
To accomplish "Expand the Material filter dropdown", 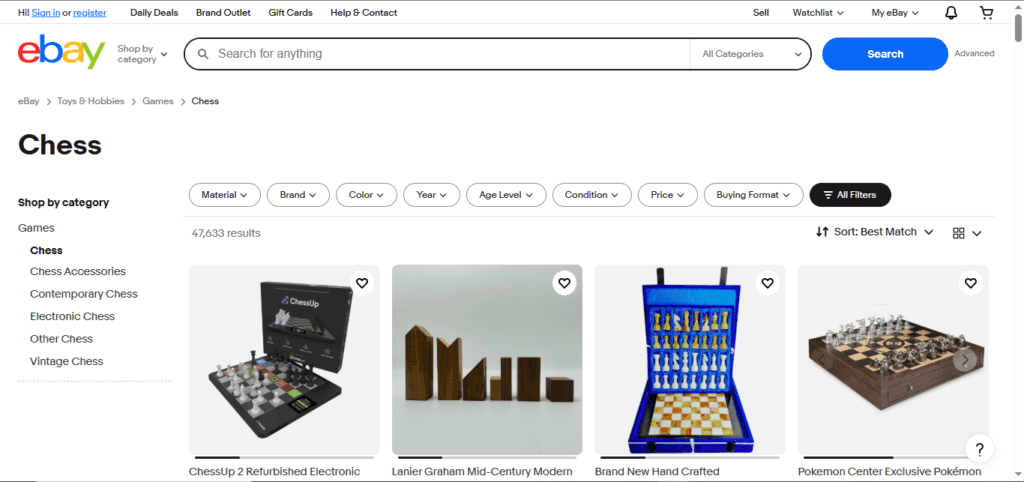I will pos(224,195).
